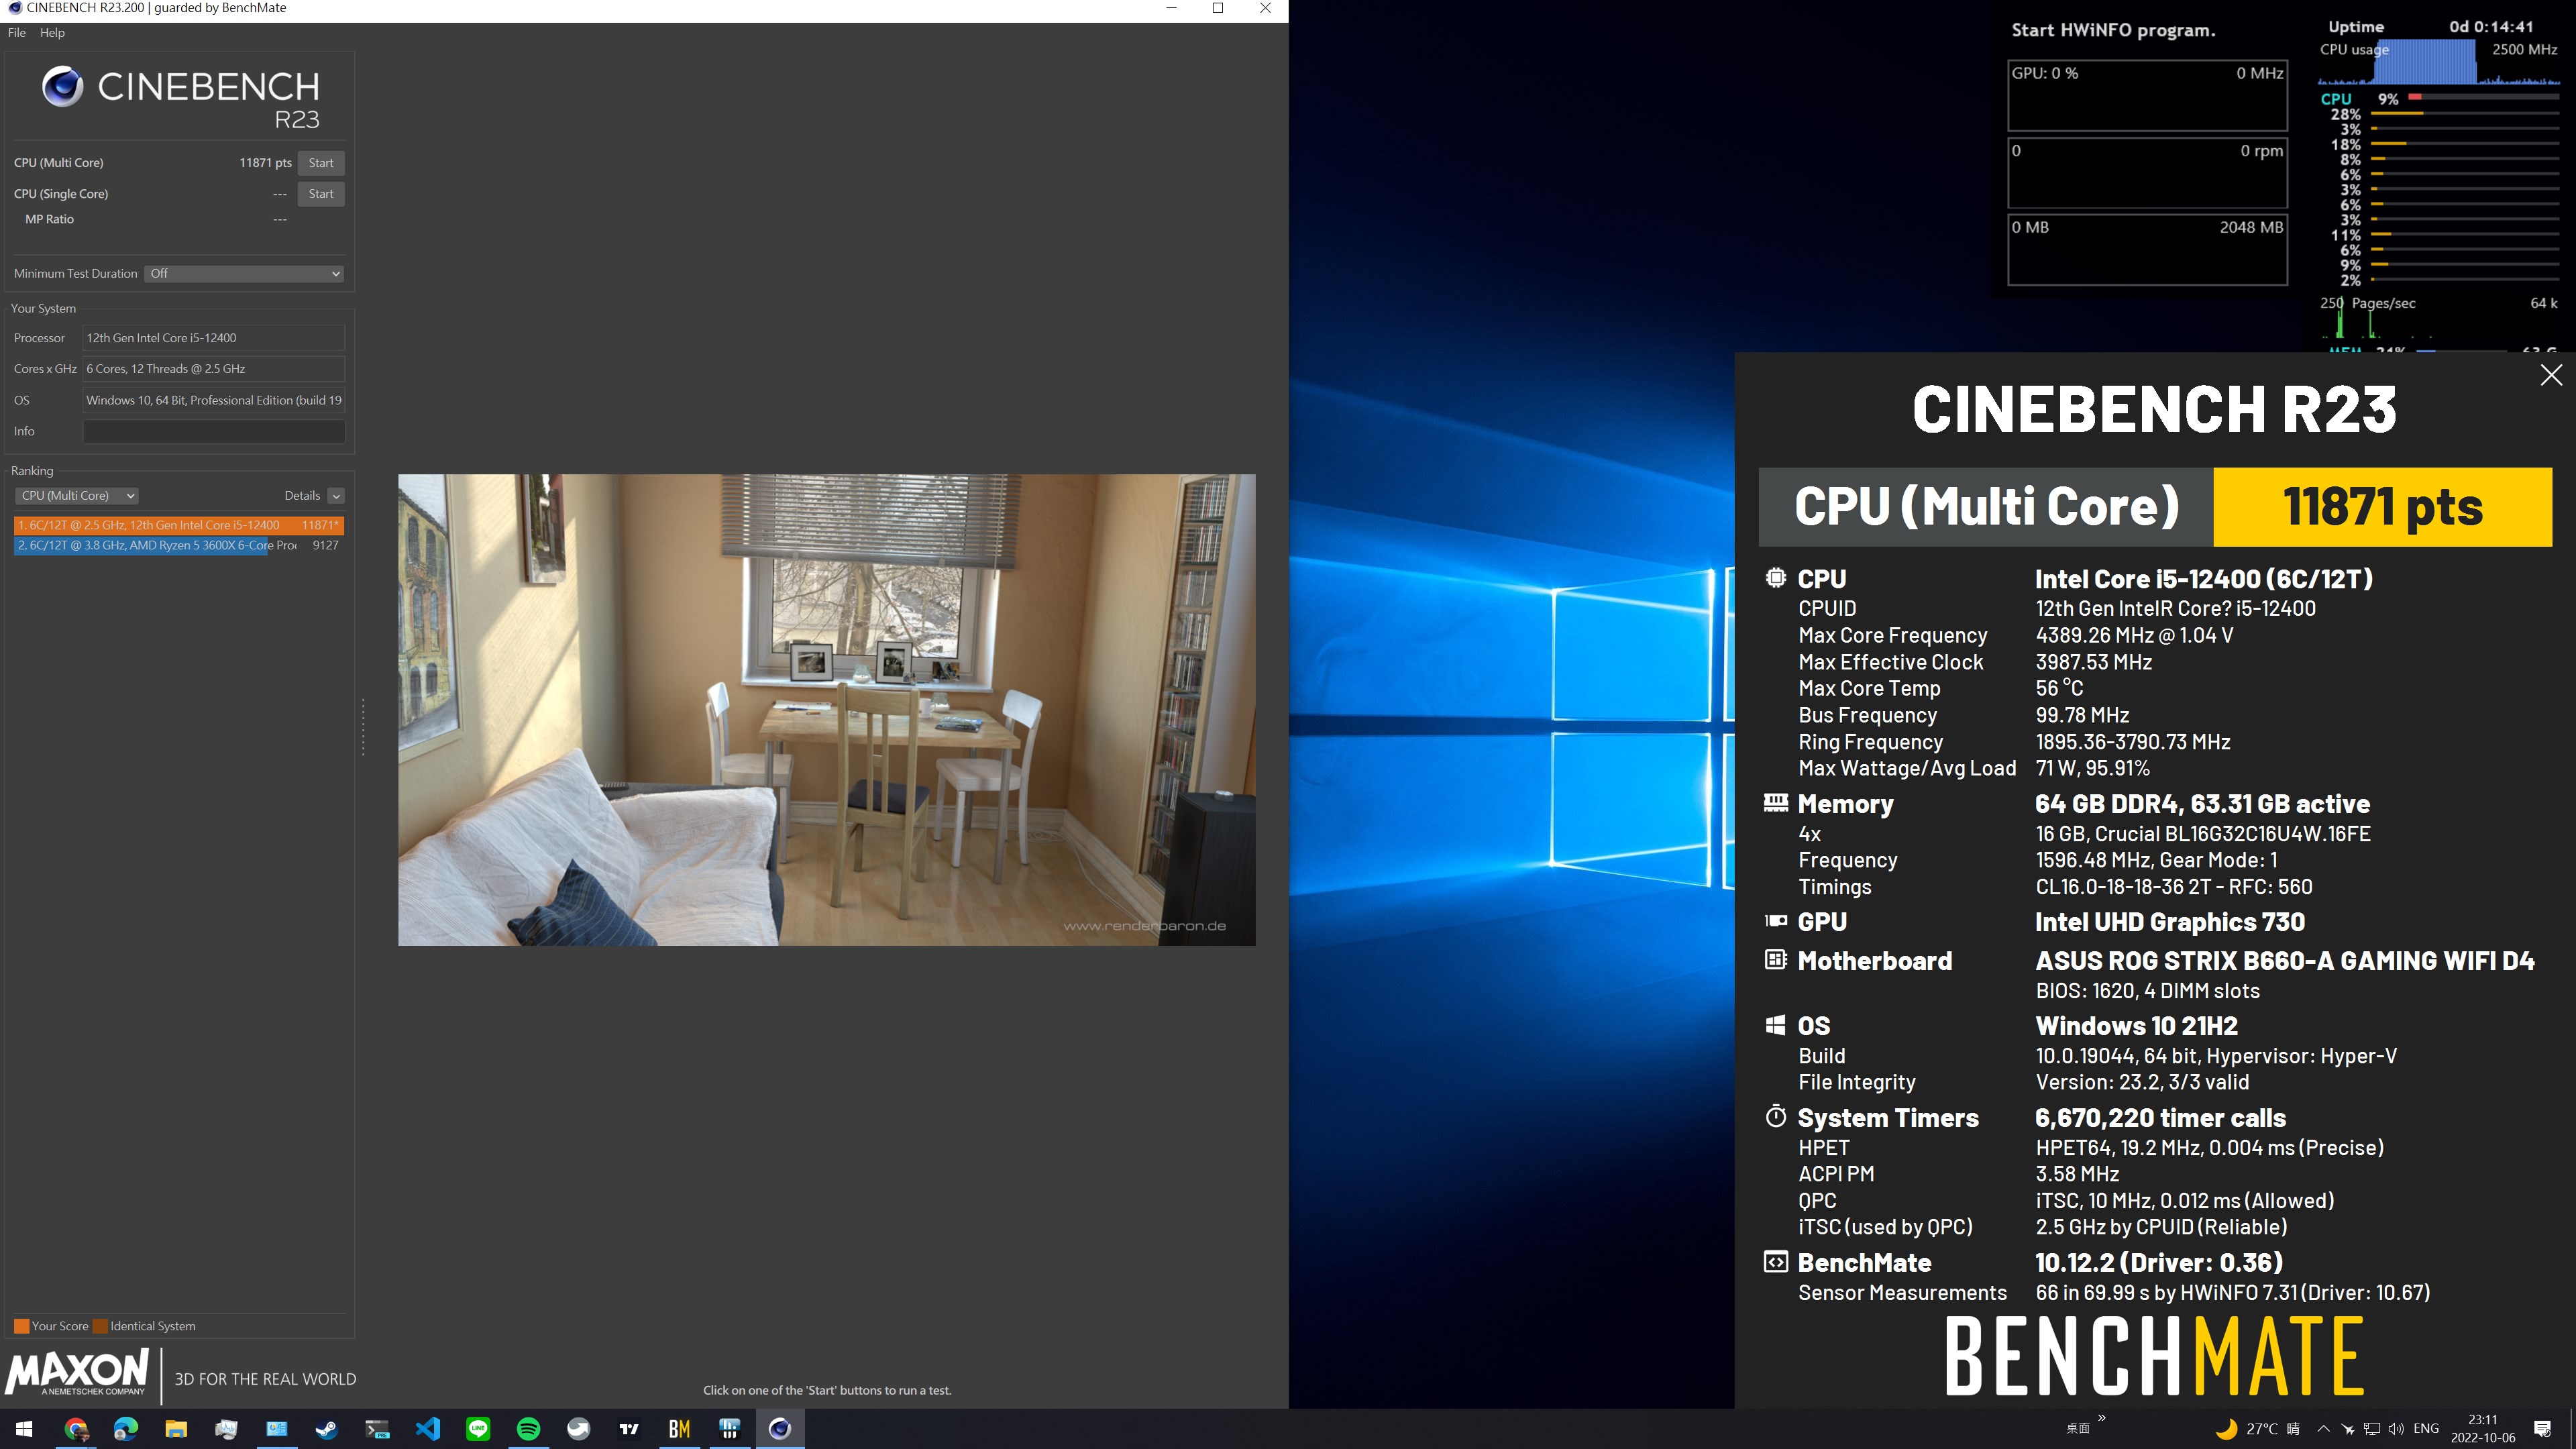Open the notification center icon

point(2542,1429)
